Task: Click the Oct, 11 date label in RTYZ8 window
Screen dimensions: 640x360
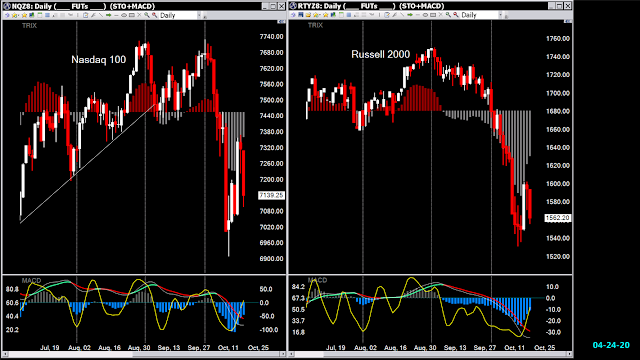Action: click(514, 348)
